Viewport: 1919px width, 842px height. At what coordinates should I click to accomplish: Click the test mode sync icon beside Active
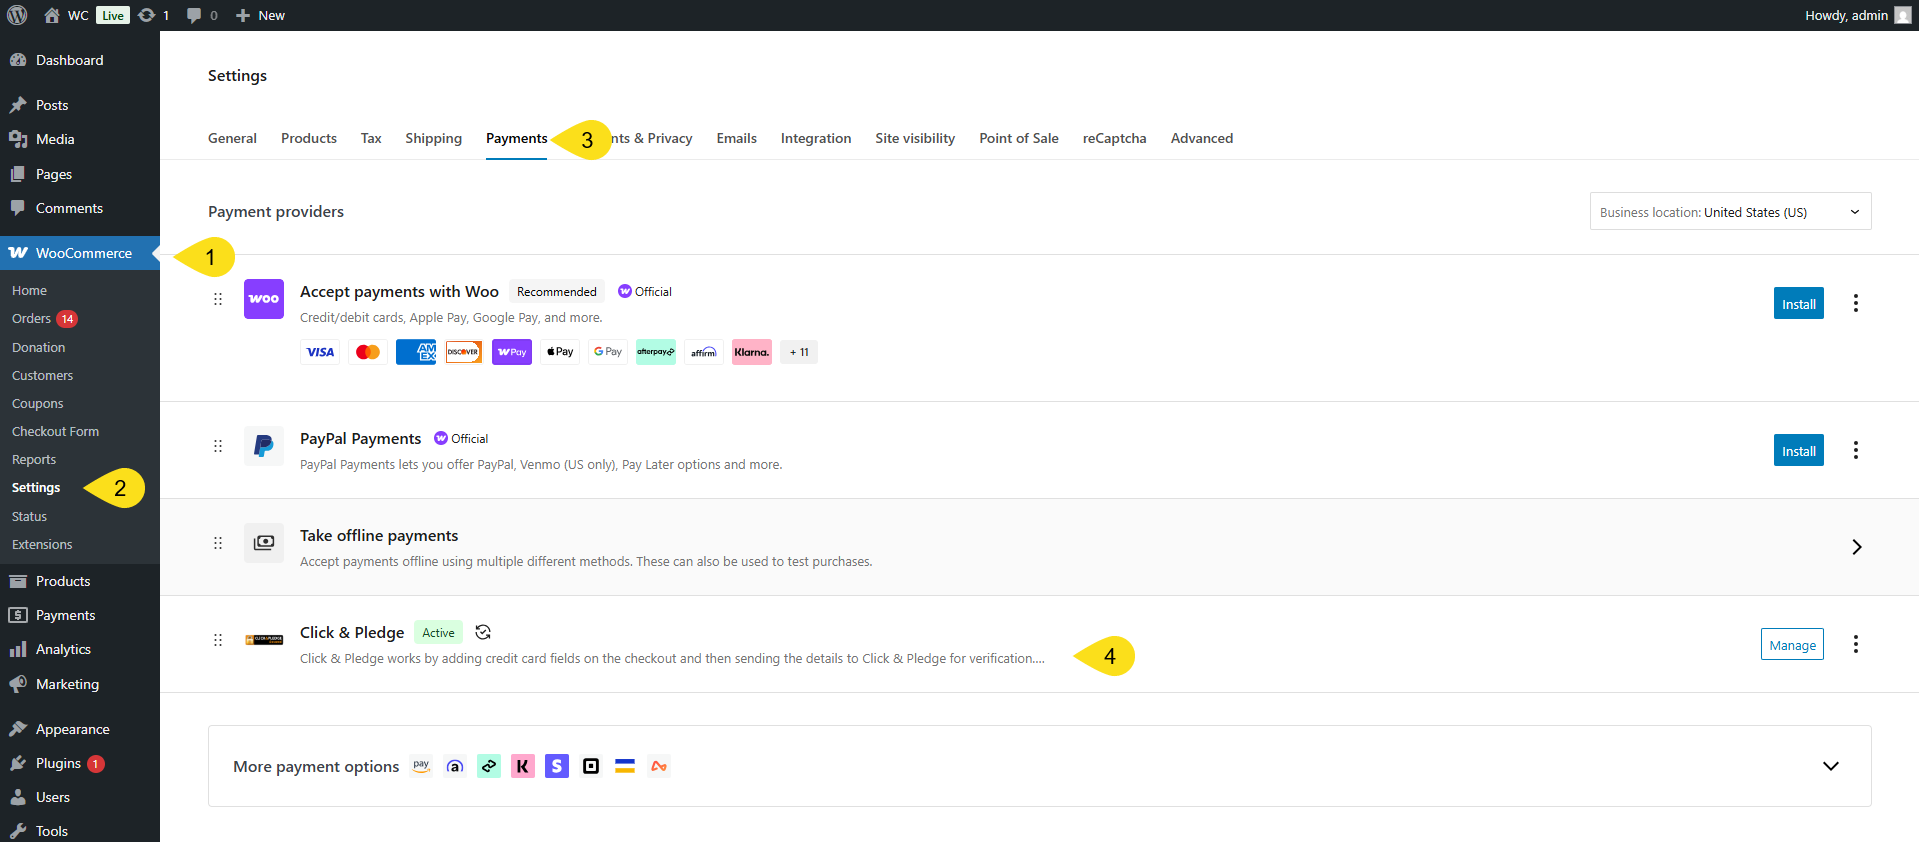click(483, 632)
